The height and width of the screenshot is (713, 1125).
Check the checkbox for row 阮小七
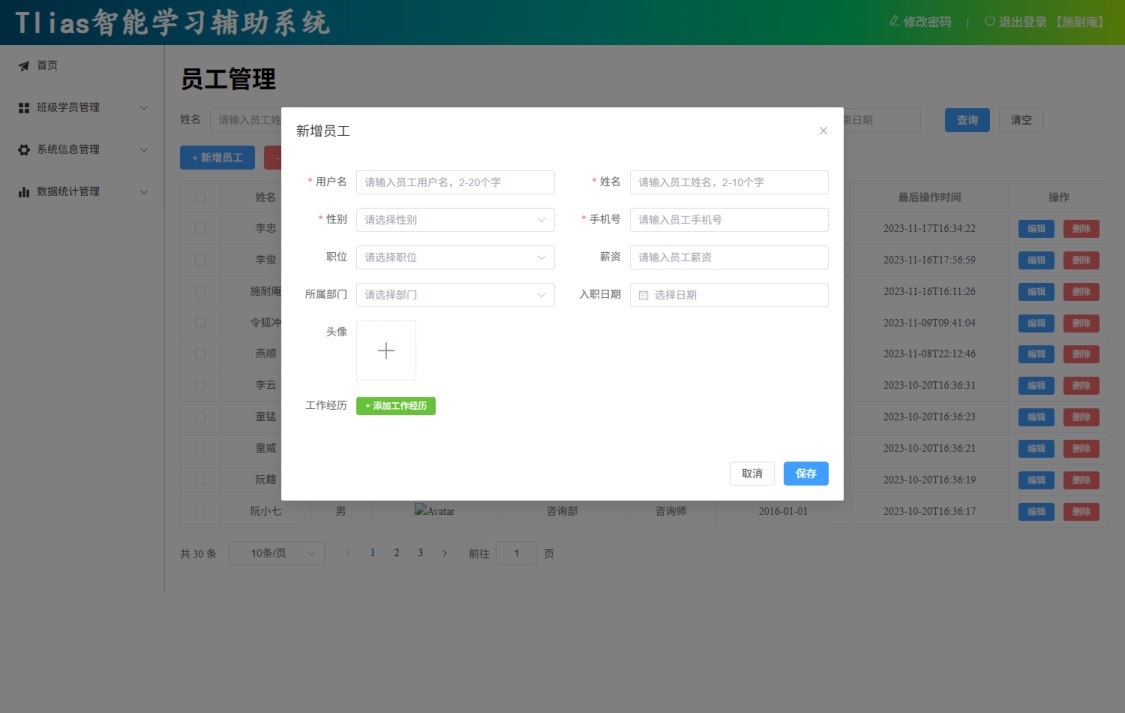point(200,511)
